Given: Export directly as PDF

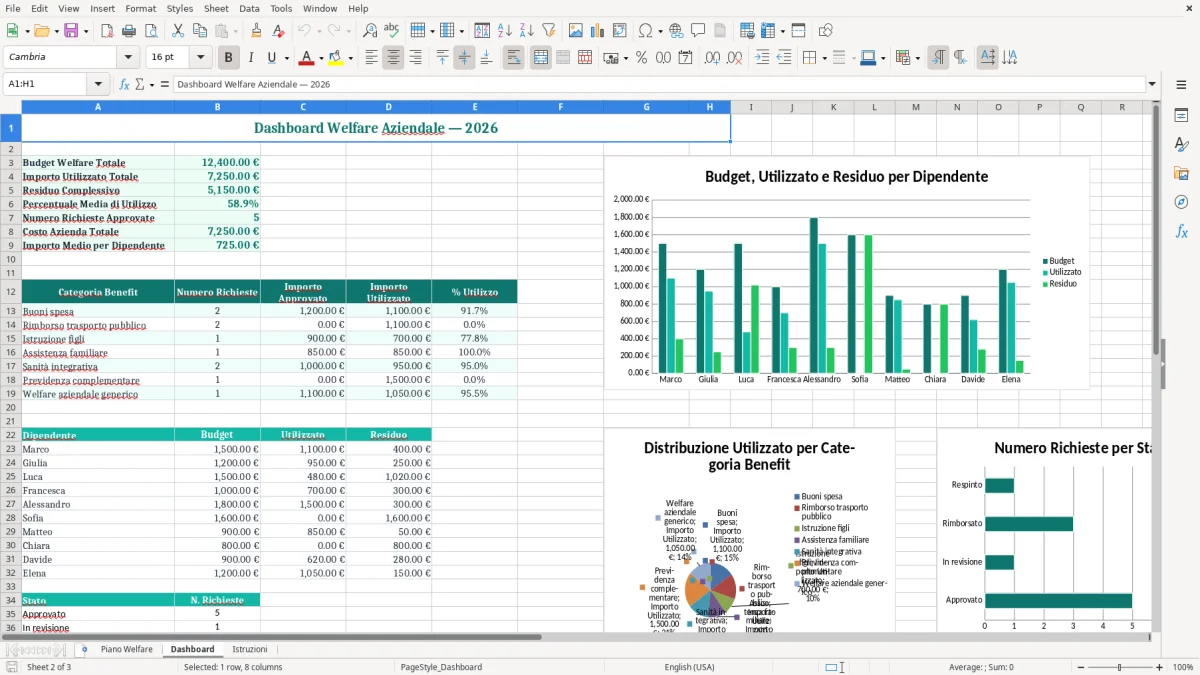Looking at the screenshot, I should tap(107, 31).
